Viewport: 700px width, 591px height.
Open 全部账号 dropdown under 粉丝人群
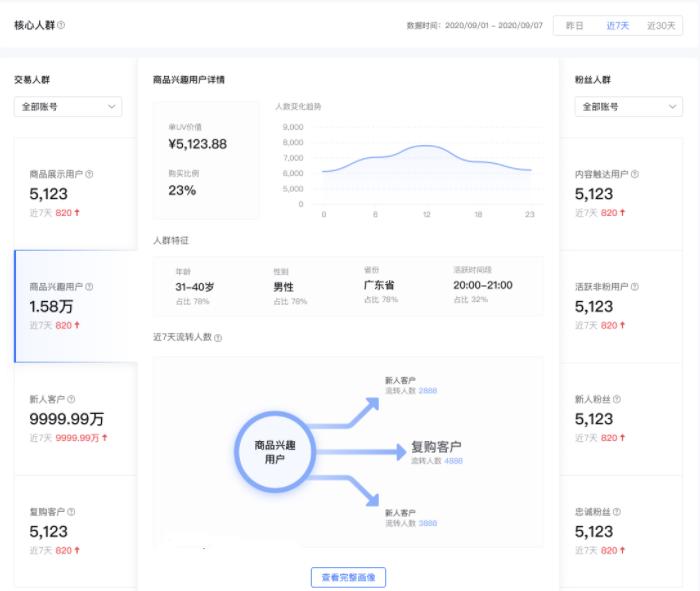[628, 106]
